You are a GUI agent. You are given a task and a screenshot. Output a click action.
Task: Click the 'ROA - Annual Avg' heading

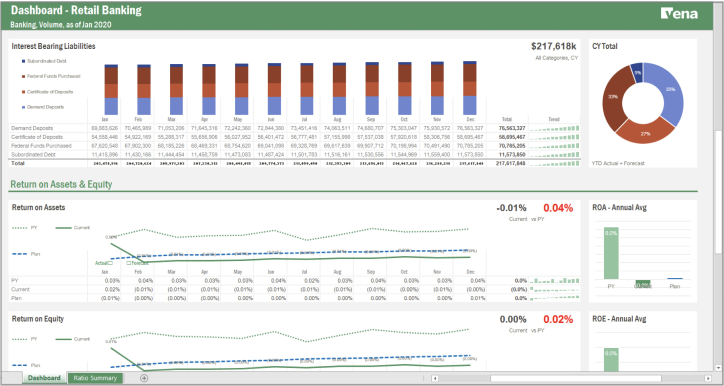click(620, 208)
